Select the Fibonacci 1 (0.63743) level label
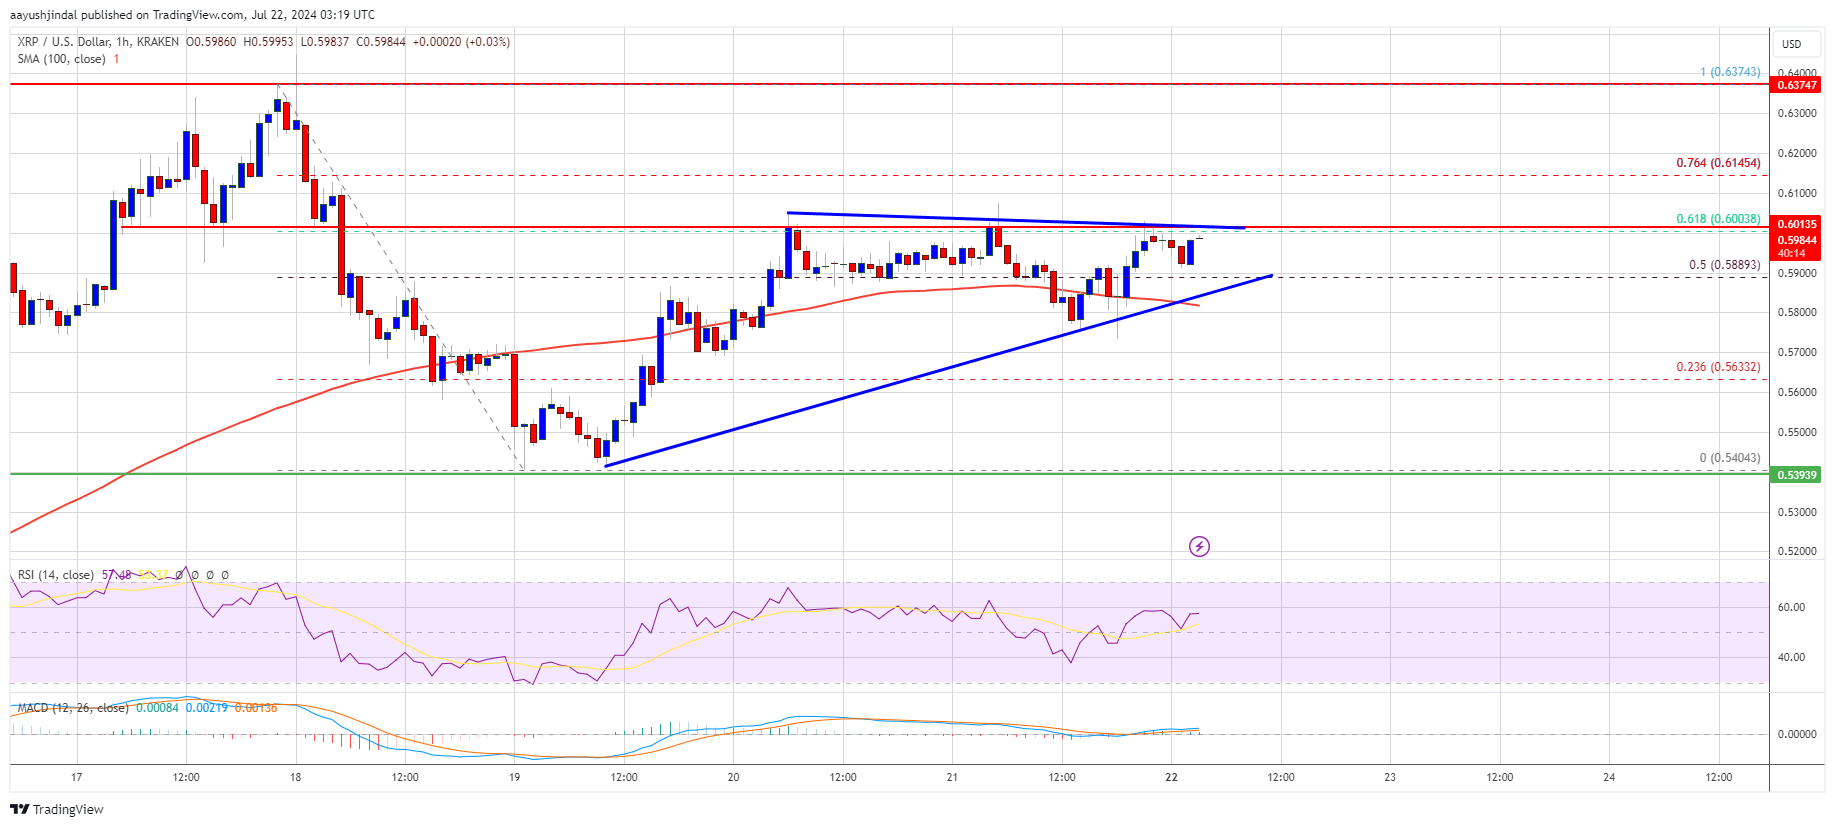 click(x=1730, y=72)
